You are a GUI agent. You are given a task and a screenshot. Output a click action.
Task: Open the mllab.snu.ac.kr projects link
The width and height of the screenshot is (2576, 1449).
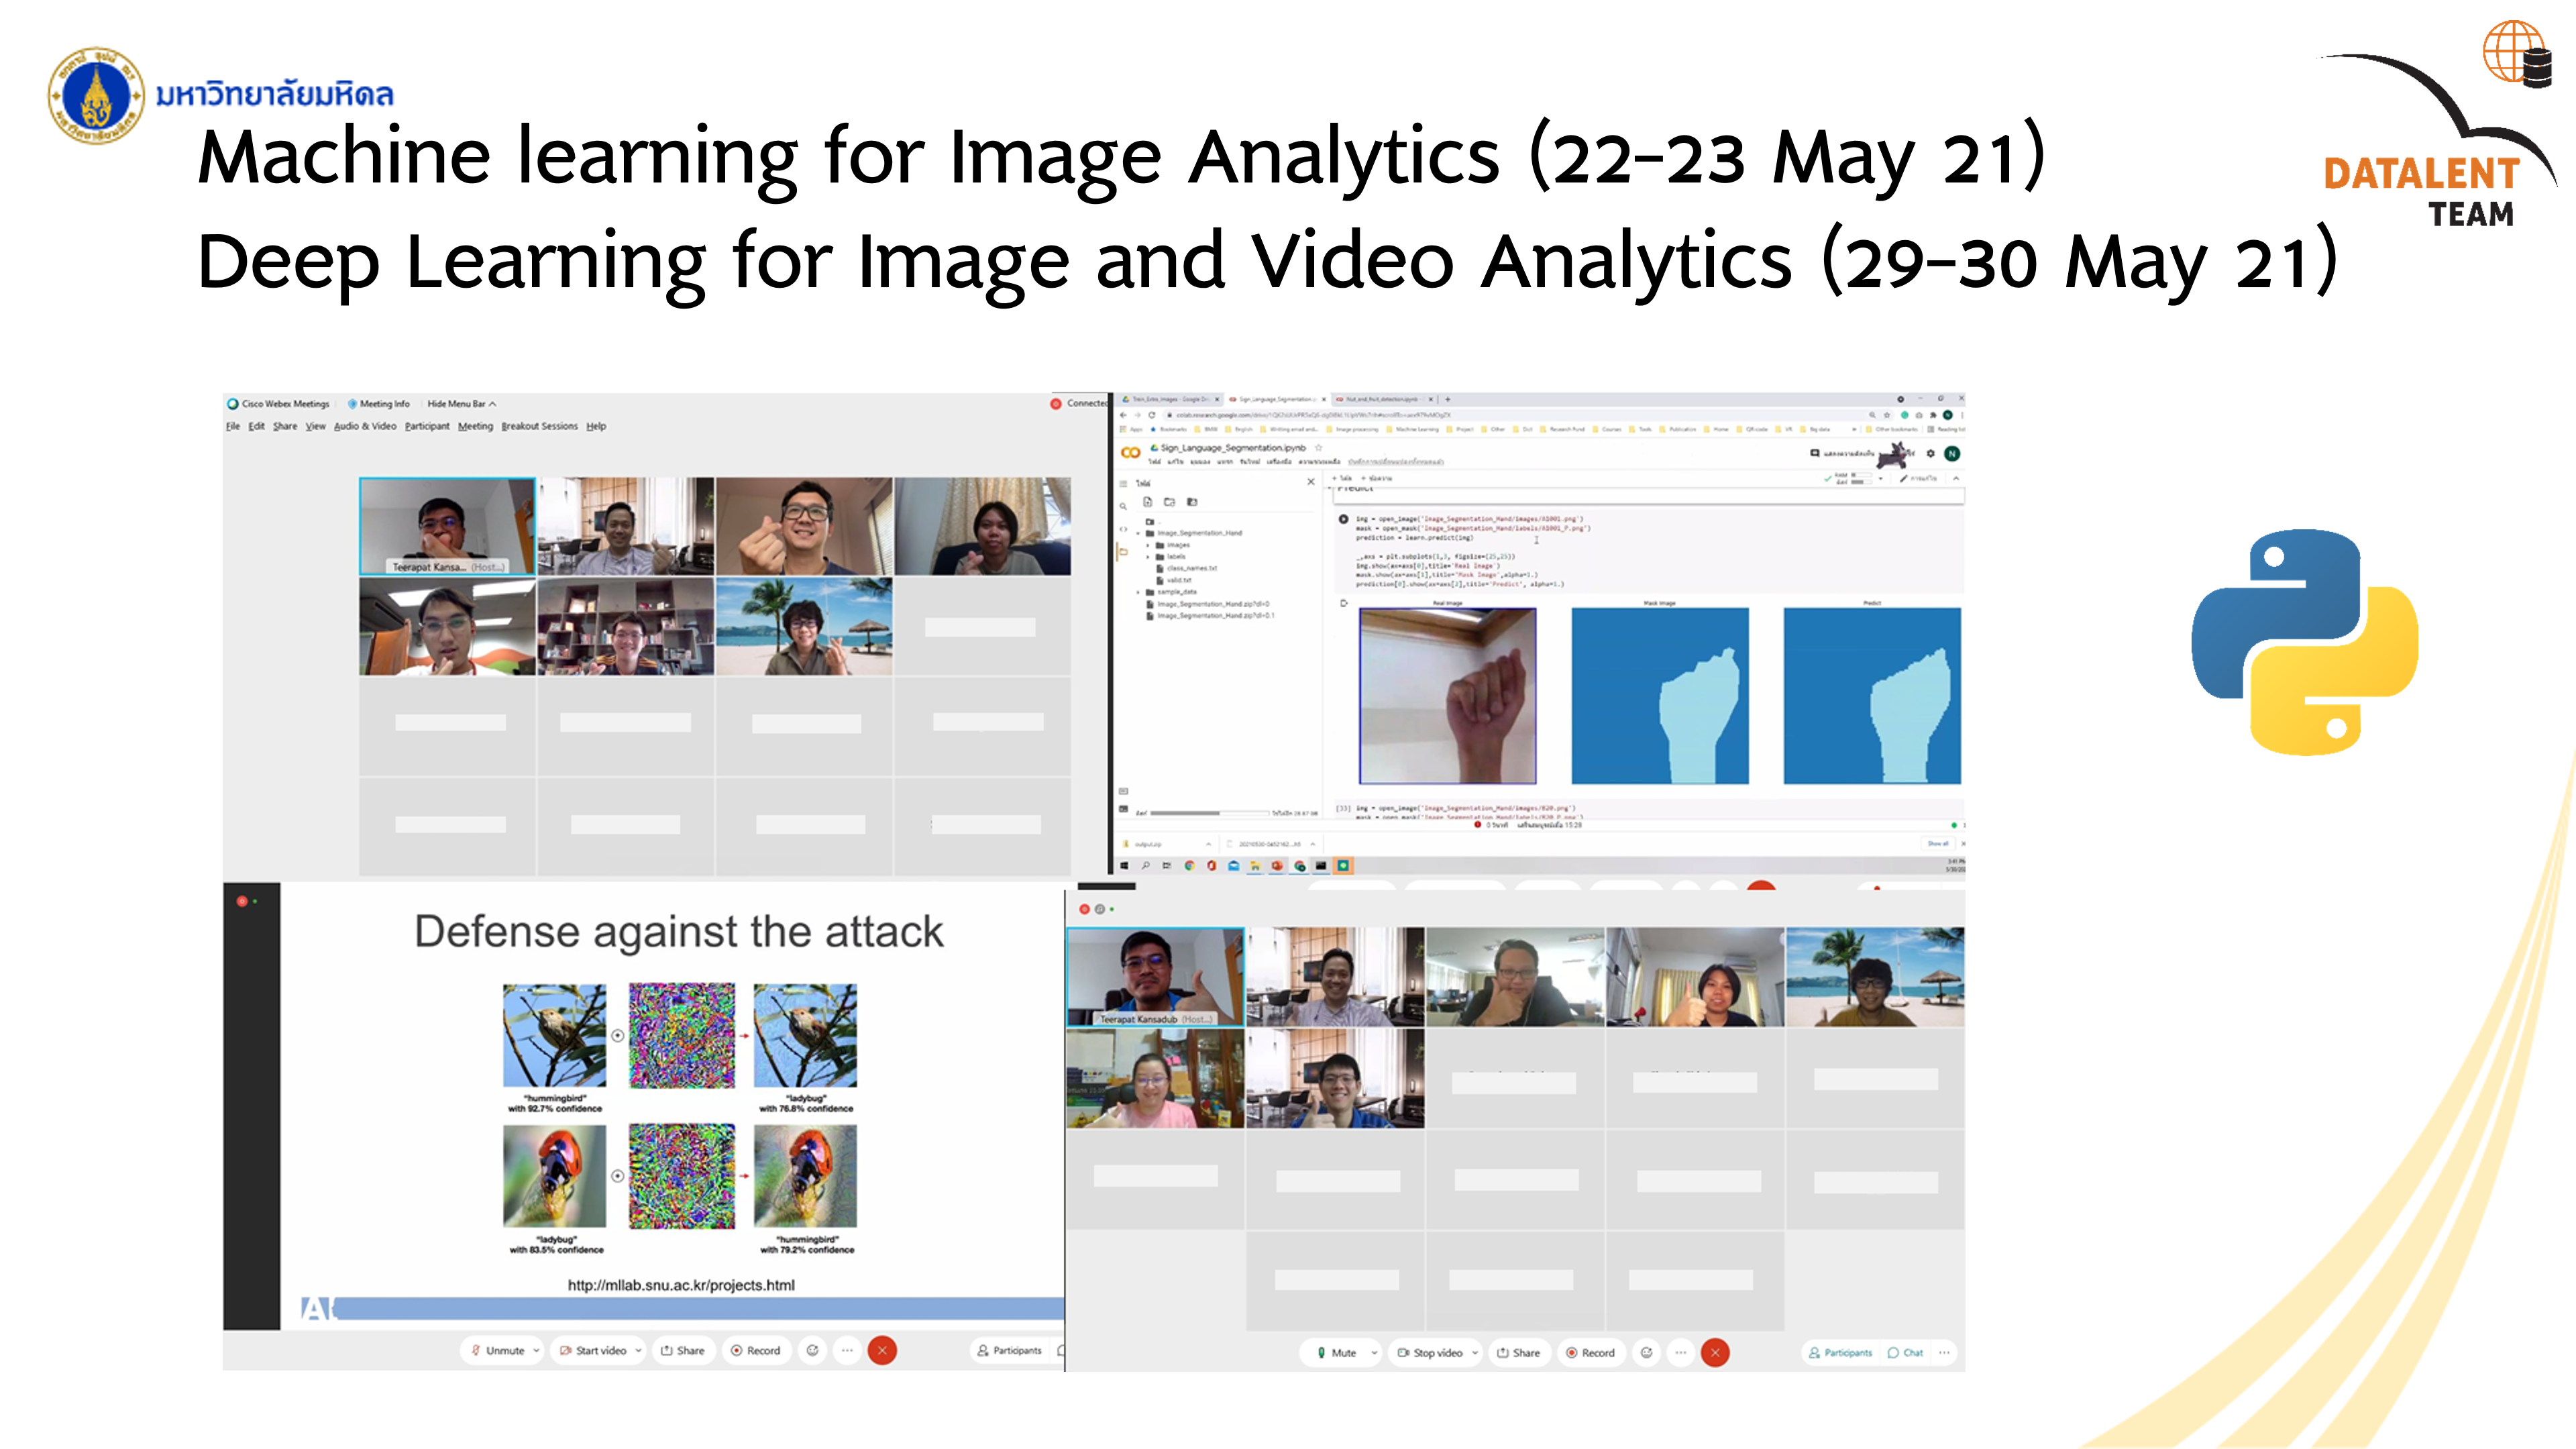tap(681, 1285)
